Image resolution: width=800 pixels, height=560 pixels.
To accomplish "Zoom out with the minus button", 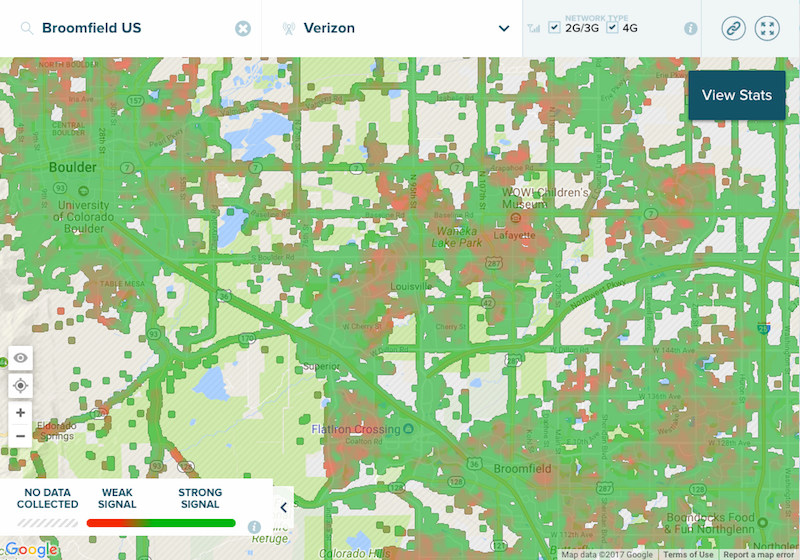I will tap(20, 436).
